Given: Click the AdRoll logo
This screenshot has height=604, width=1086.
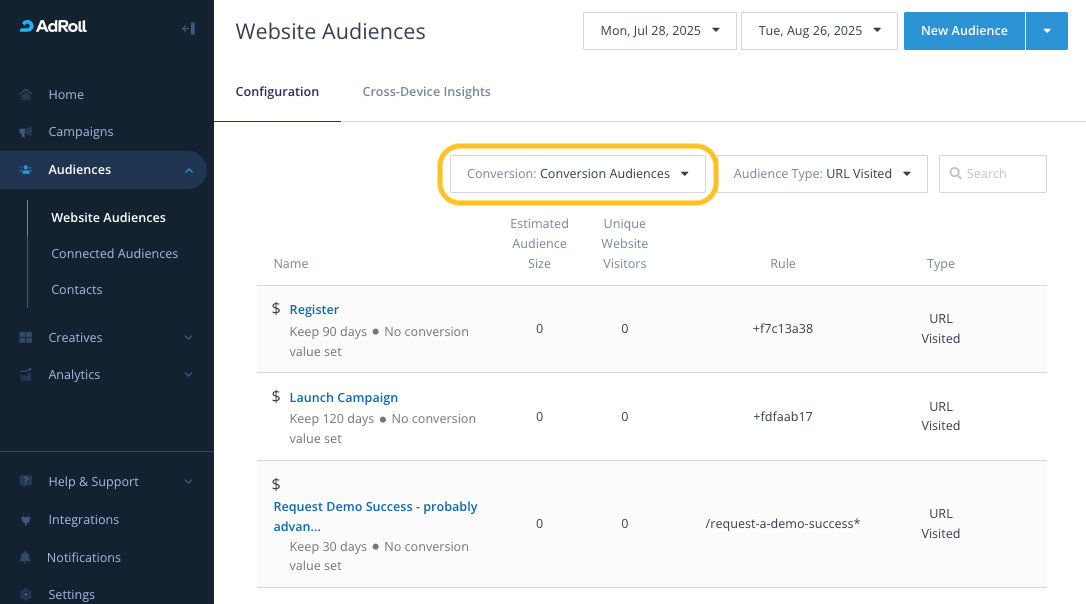Looking at the screenshot, I should tap(53, 27).
